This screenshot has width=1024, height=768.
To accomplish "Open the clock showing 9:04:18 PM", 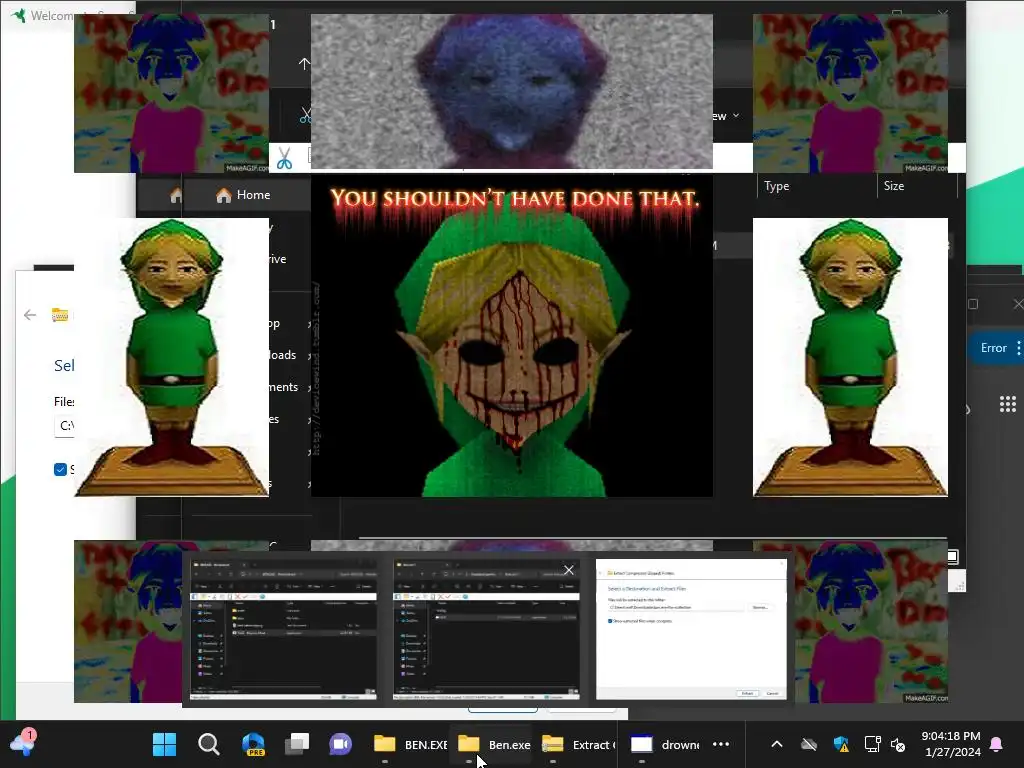I will point(952,744).
